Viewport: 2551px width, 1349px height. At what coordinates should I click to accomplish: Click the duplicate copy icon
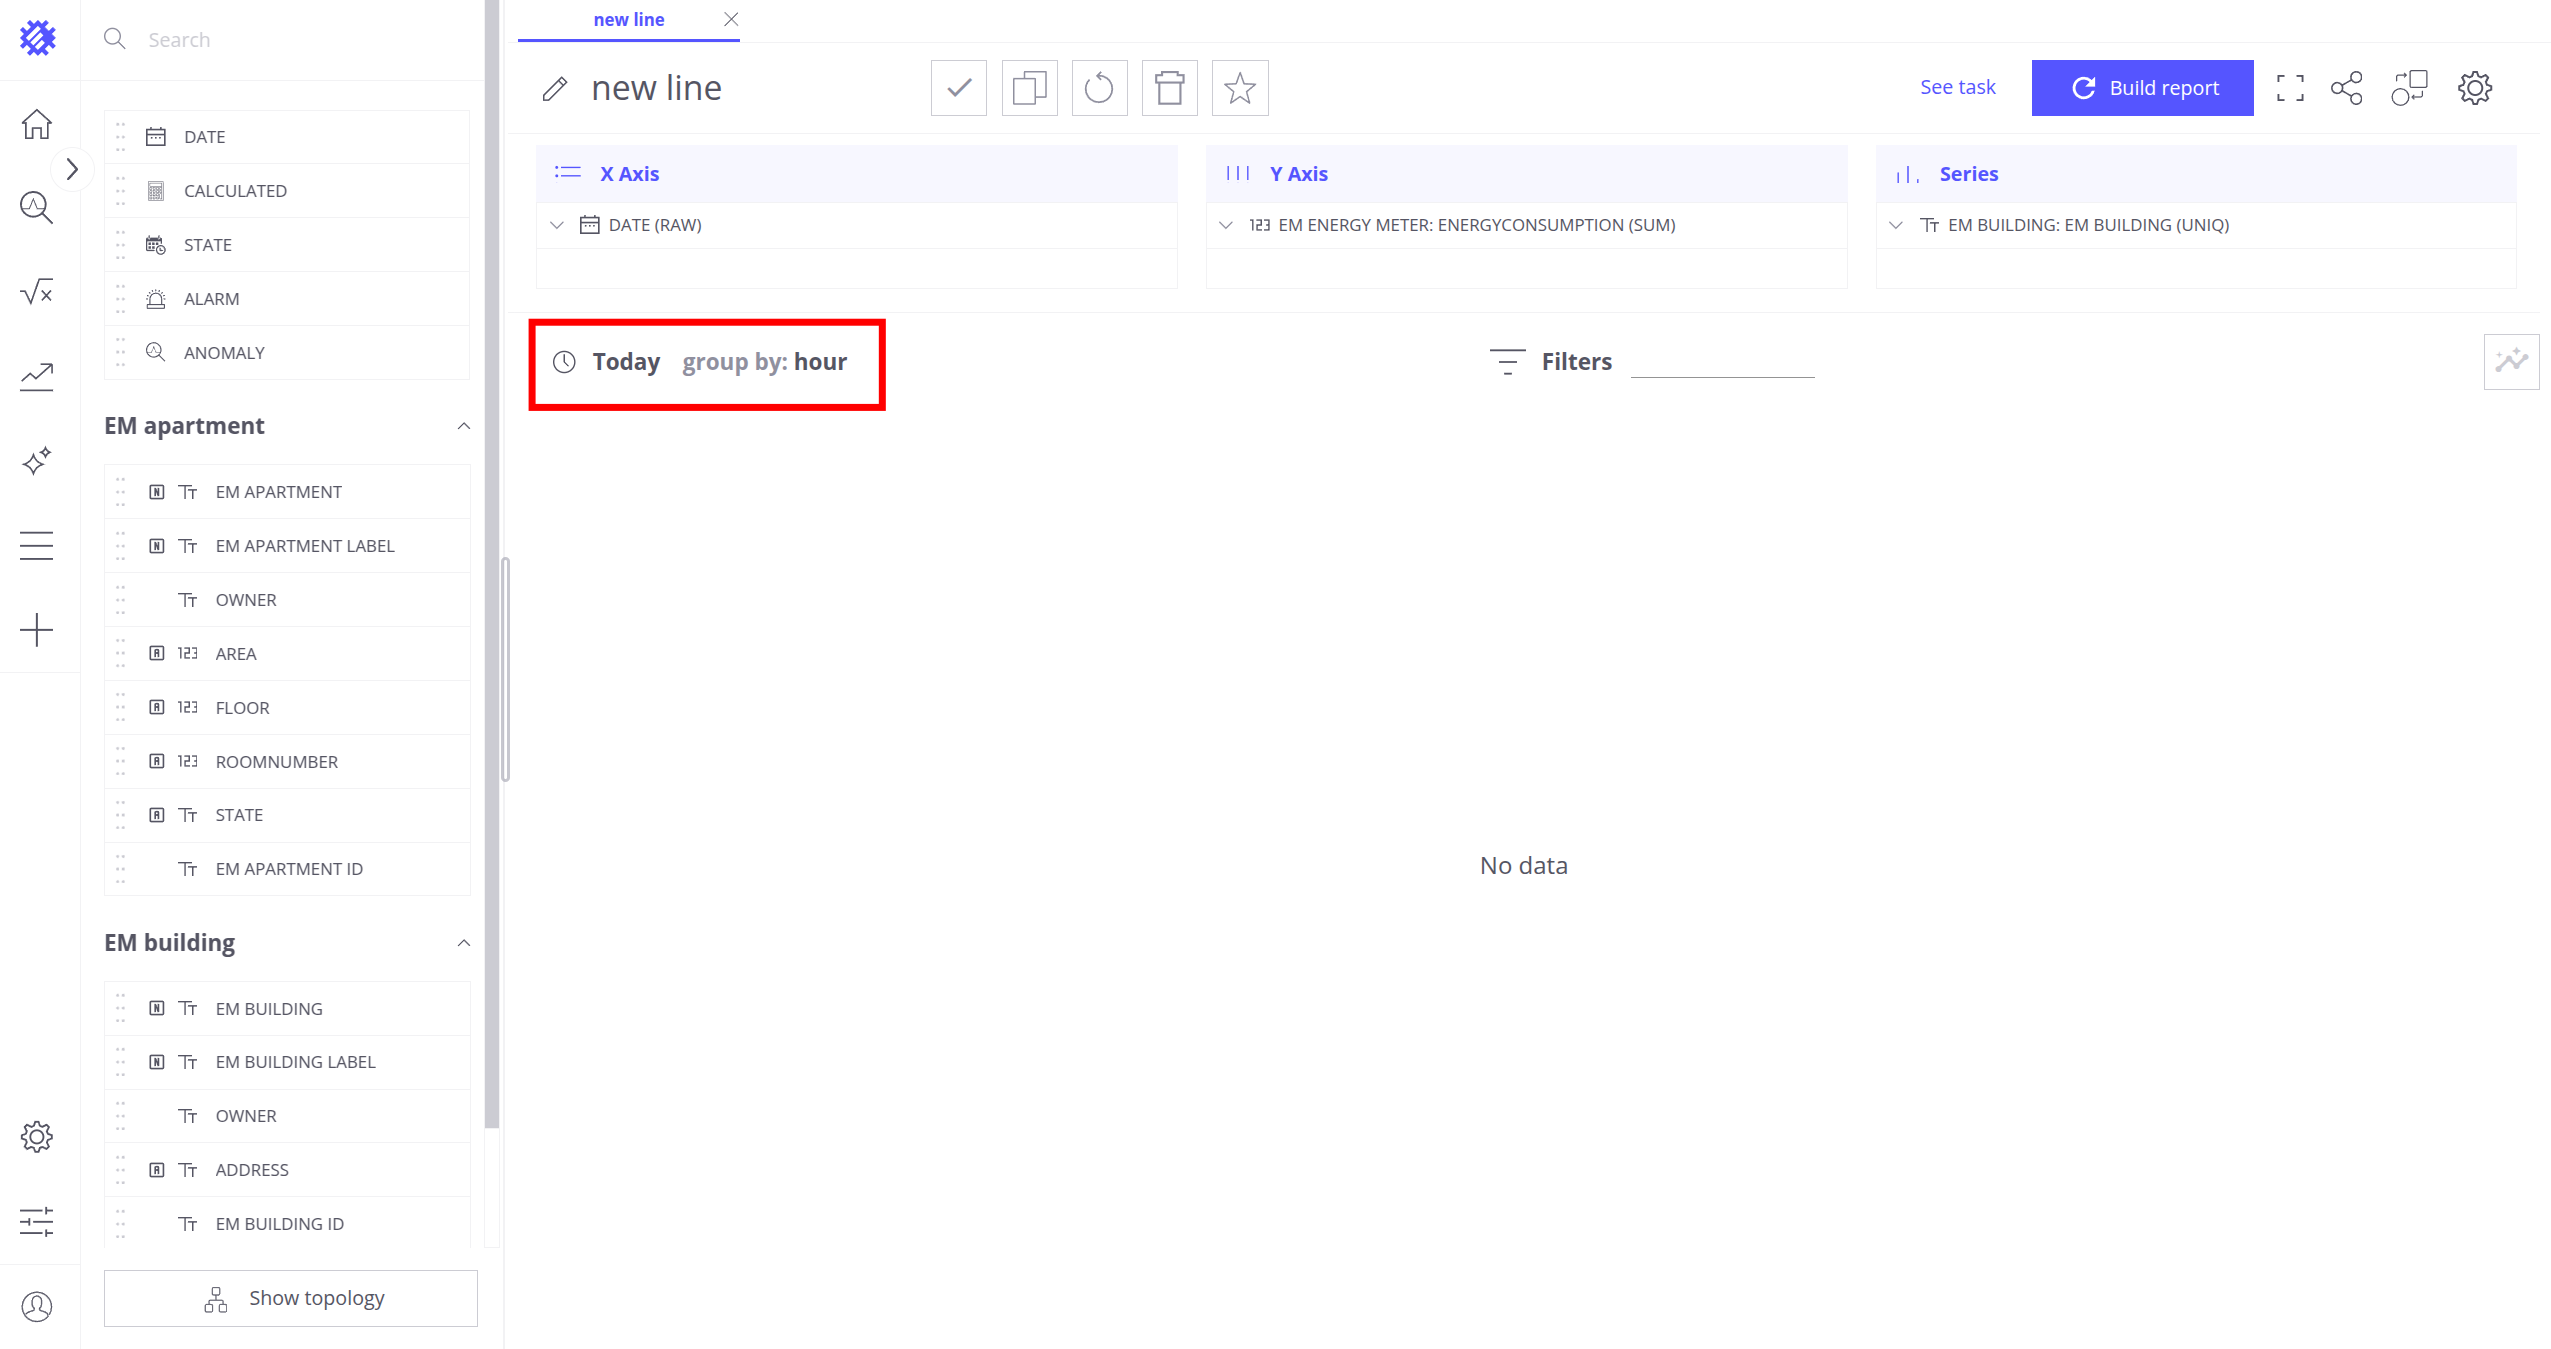tap(1029, 88)
